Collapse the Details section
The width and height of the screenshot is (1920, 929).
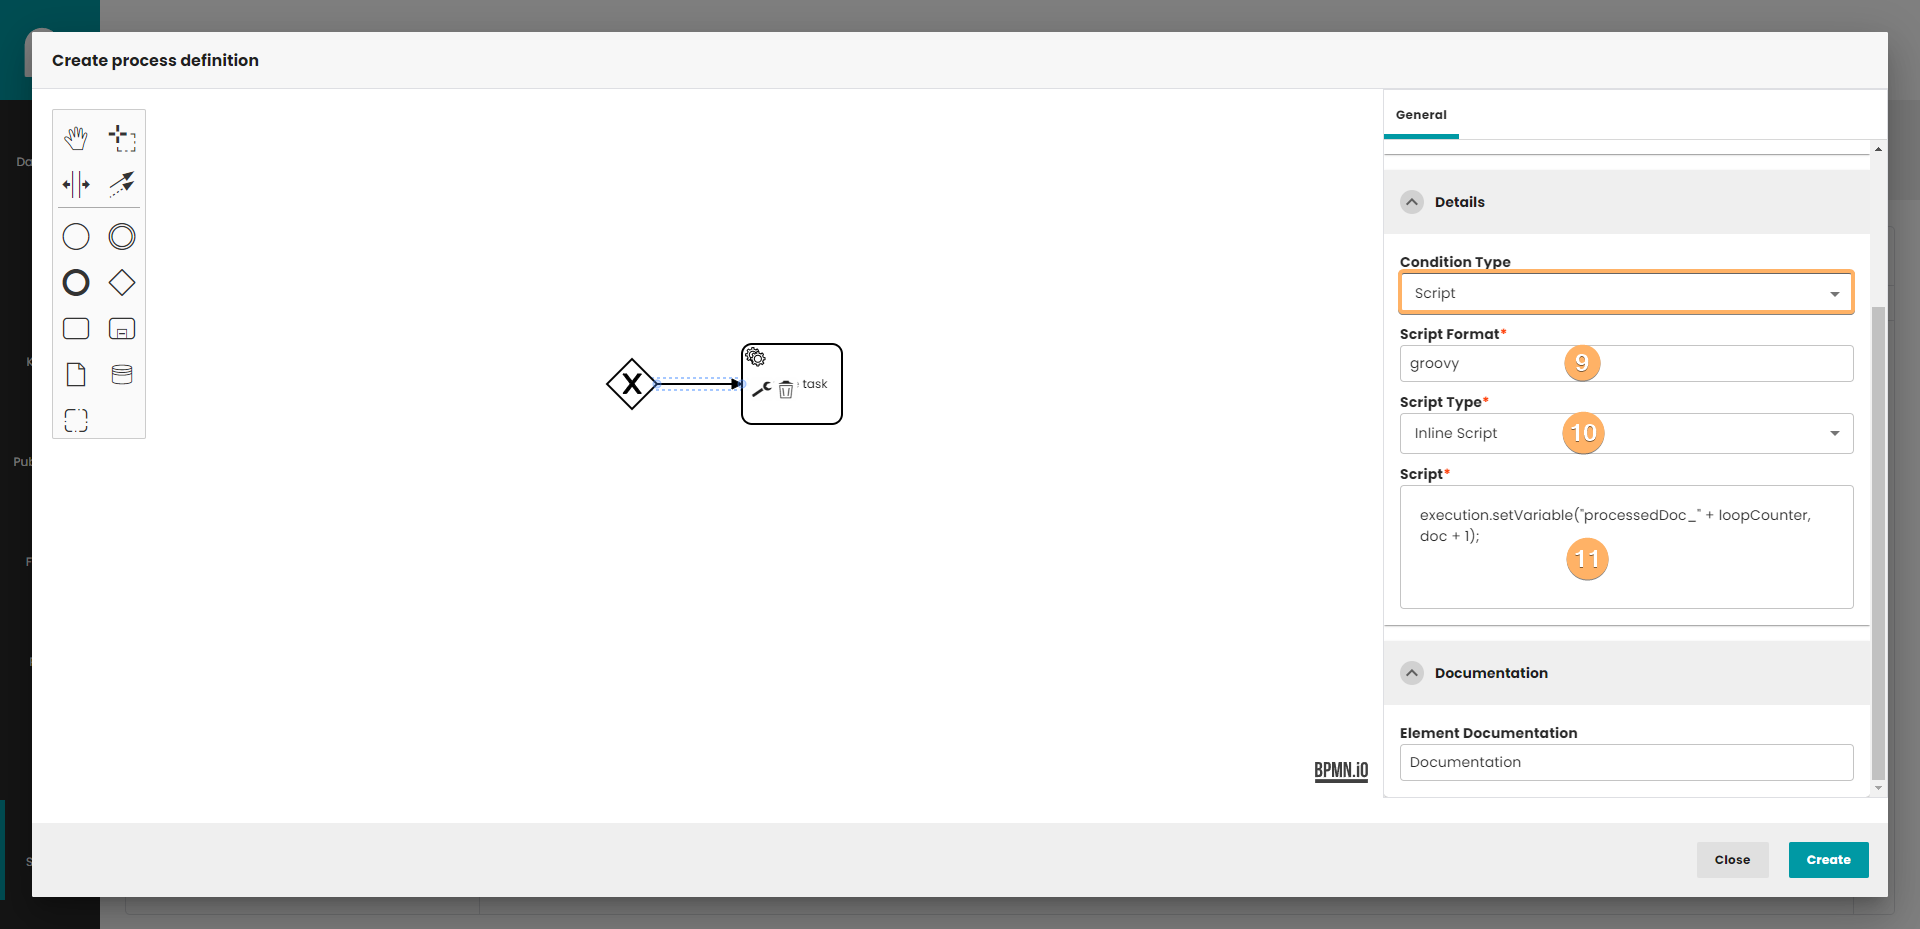point(1412,202)
